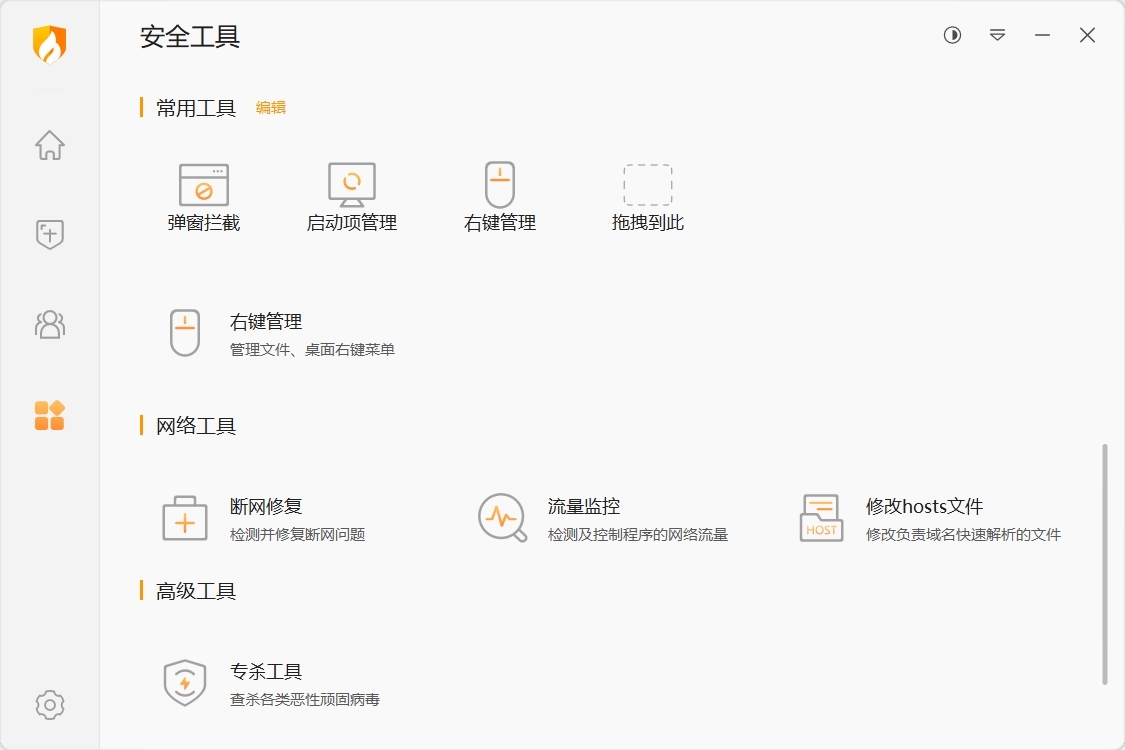Click the 编辑 link beside 常用工具
The image size is (1125, 750).
tap(271, 108)
